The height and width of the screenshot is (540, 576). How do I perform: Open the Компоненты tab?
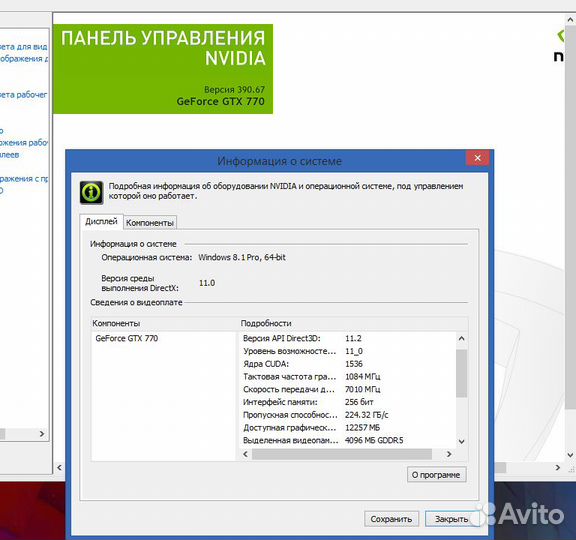point(150,223)
